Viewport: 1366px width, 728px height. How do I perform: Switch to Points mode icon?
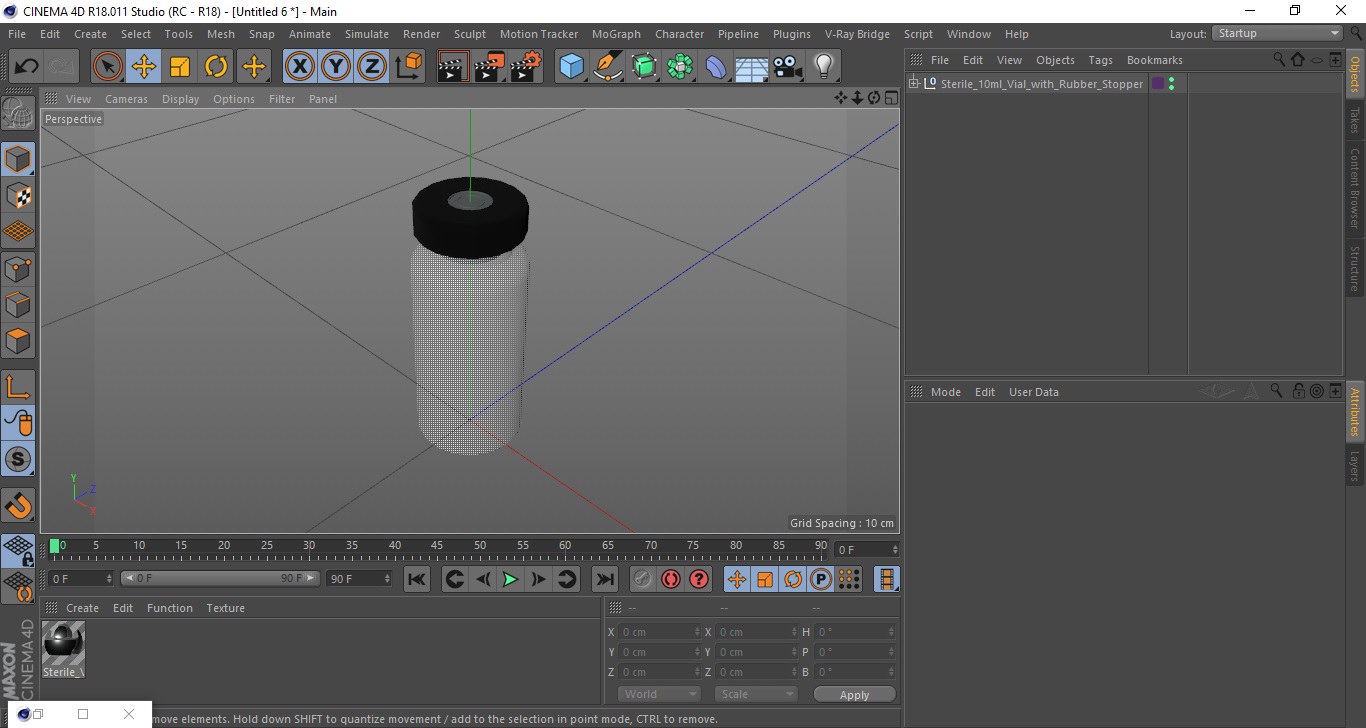[x=18, y=268]
